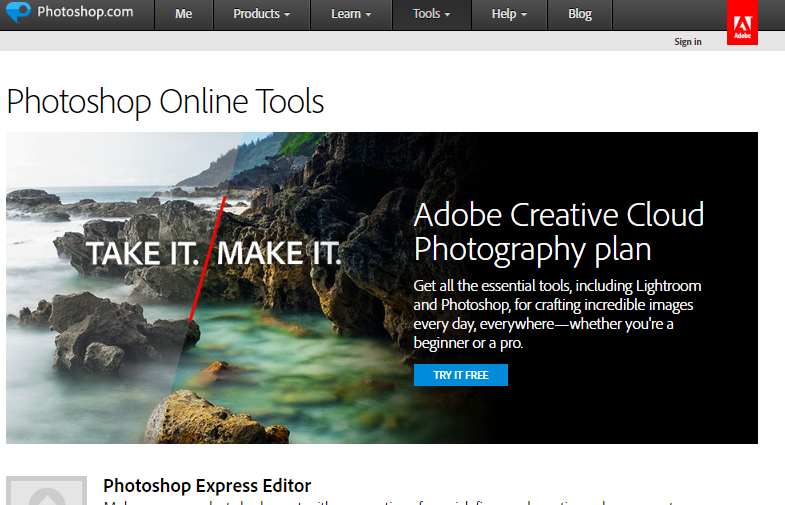Click the red Adobe logo
The width and height of the screenshot is (785, 505).
(x=742, y=23)
